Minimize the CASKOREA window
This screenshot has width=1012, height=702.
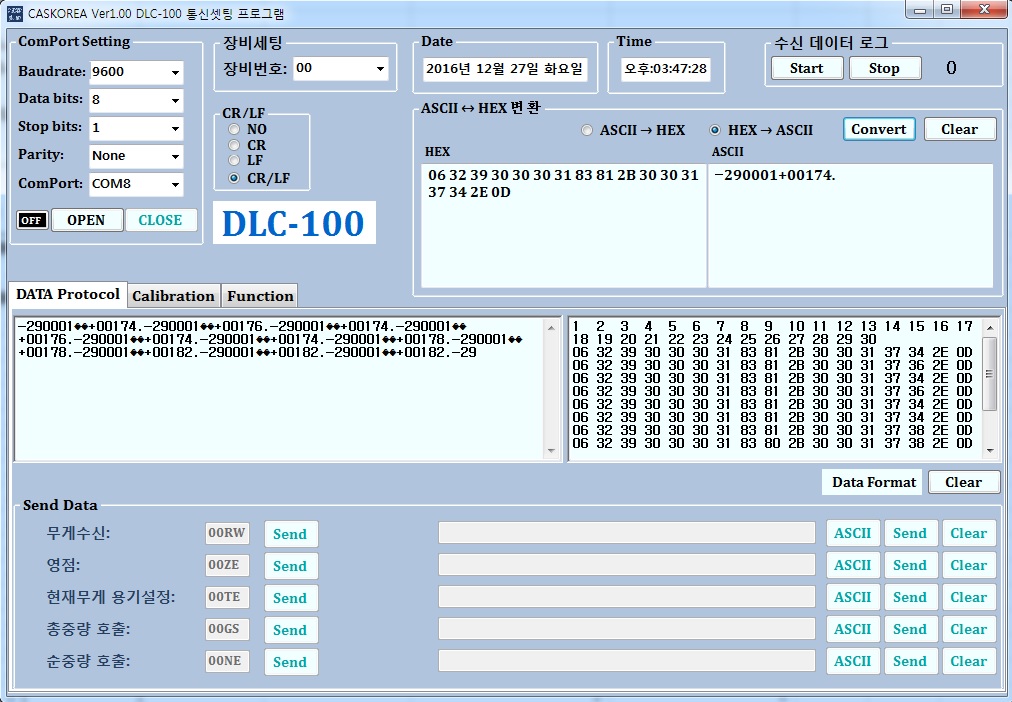click(920, 10)
